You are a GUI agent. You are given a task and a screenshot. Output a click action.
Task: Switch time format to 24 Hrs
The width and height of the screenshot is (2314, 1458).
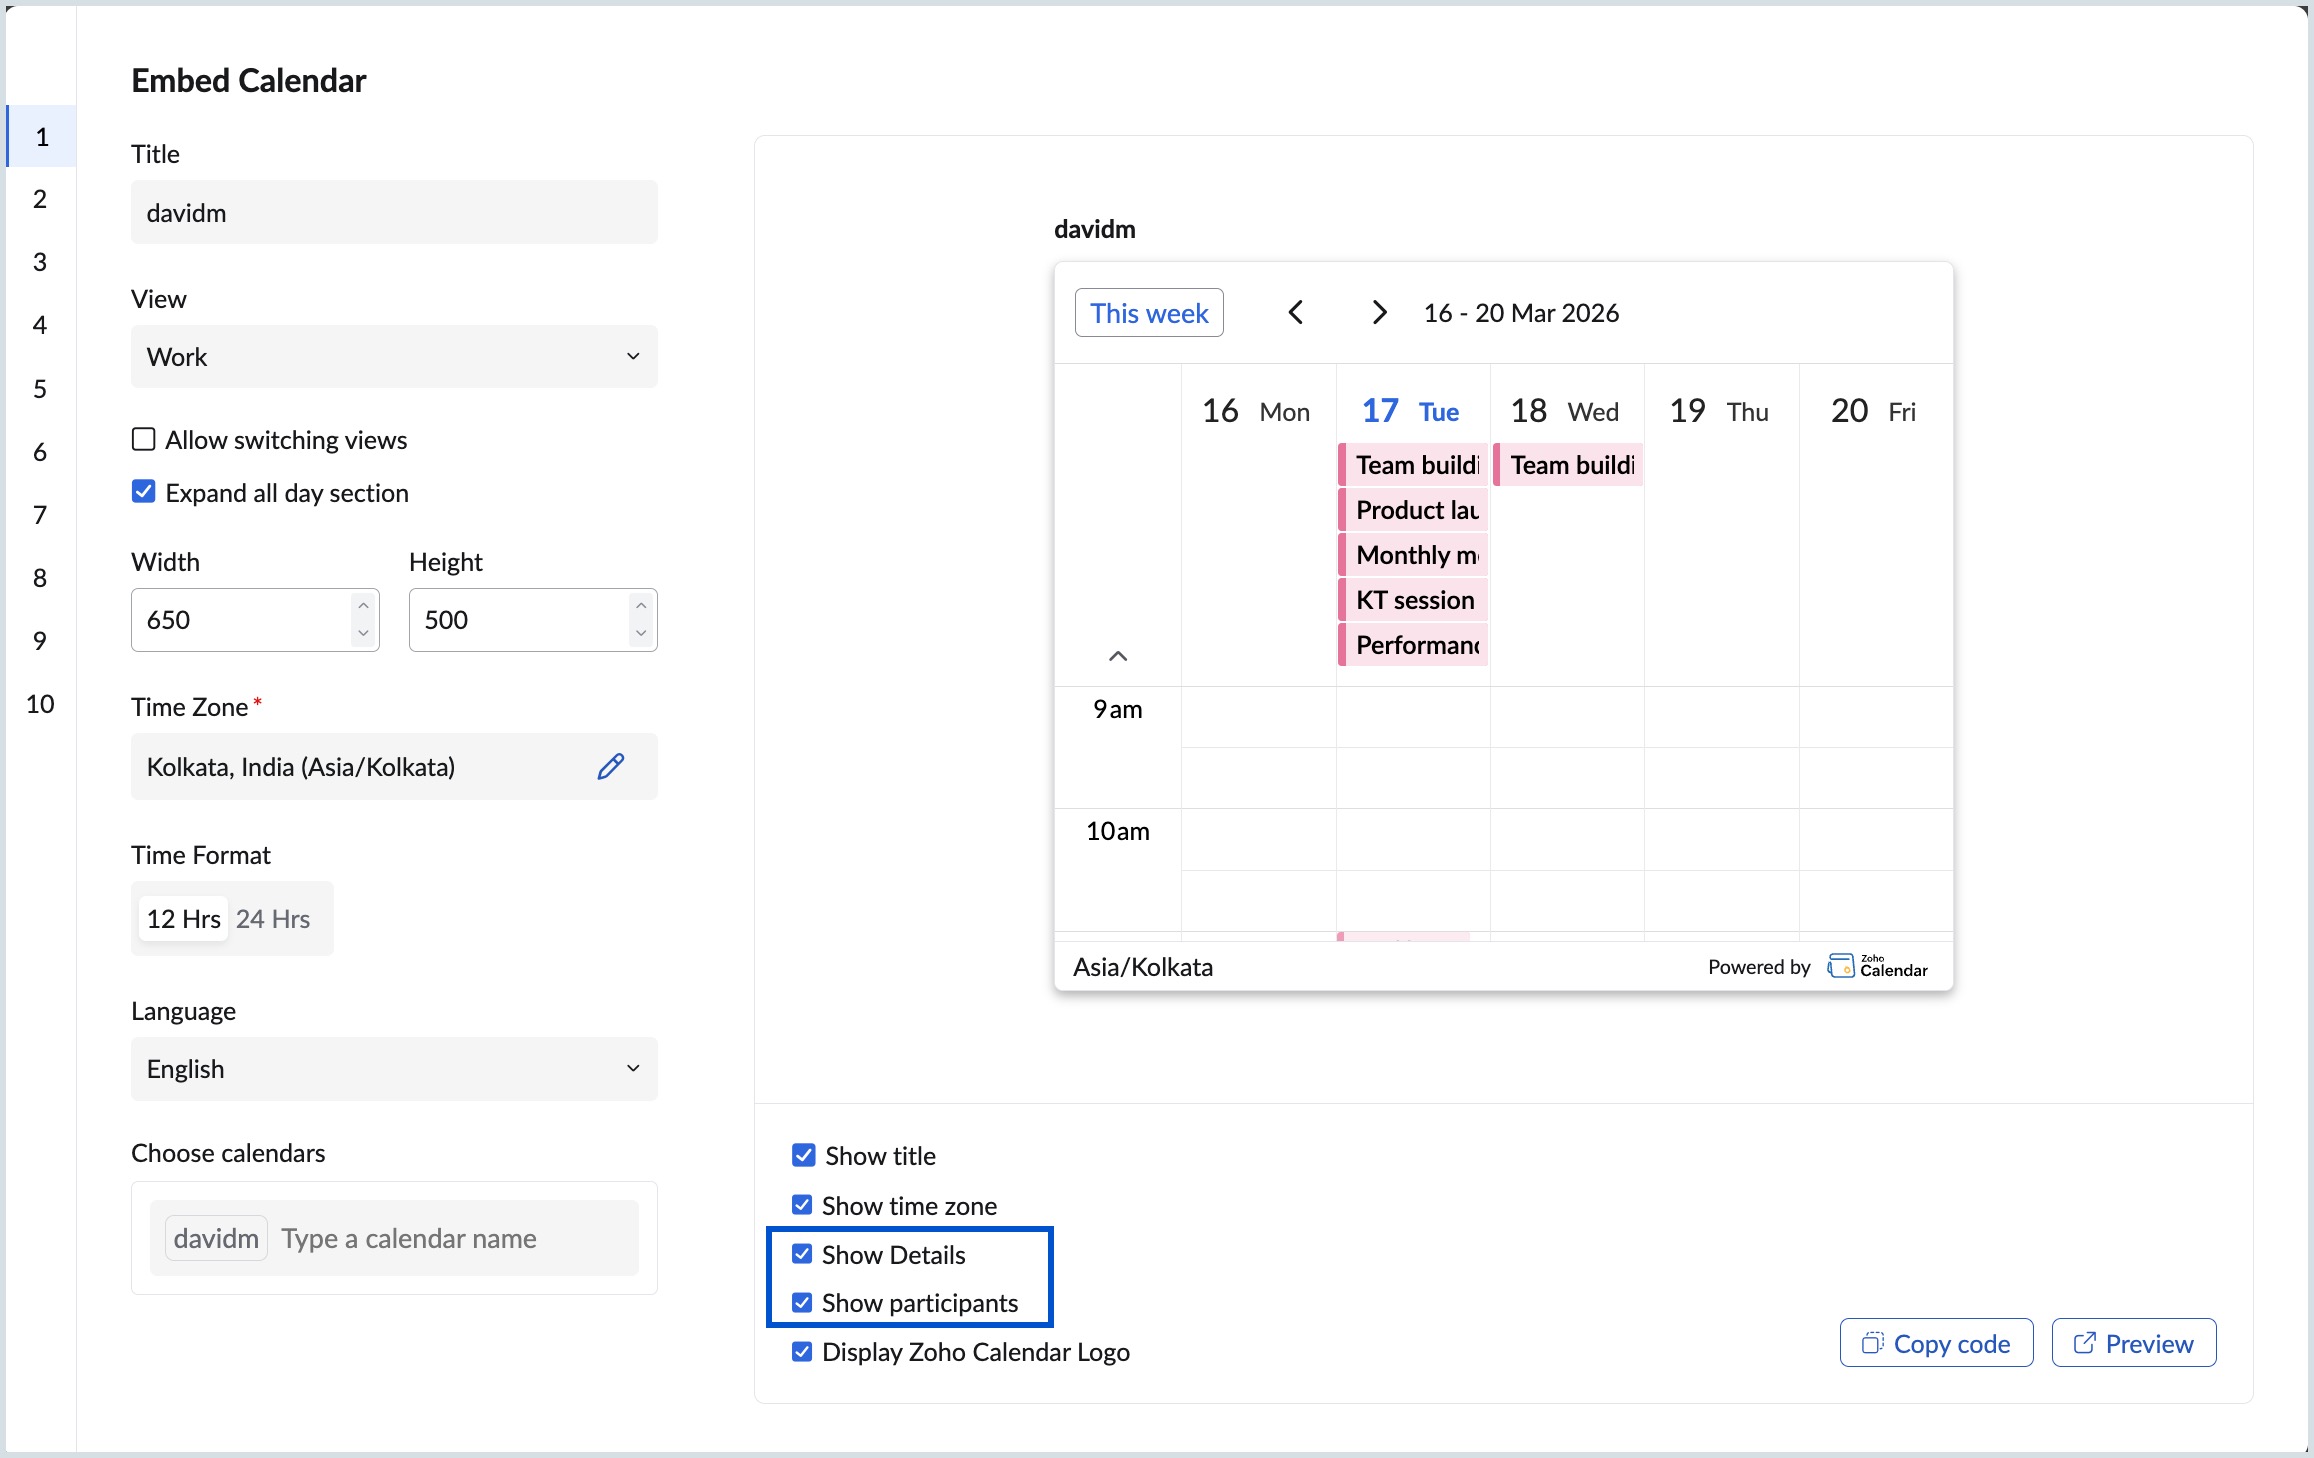pyautogui.click(x=272, y=918)
